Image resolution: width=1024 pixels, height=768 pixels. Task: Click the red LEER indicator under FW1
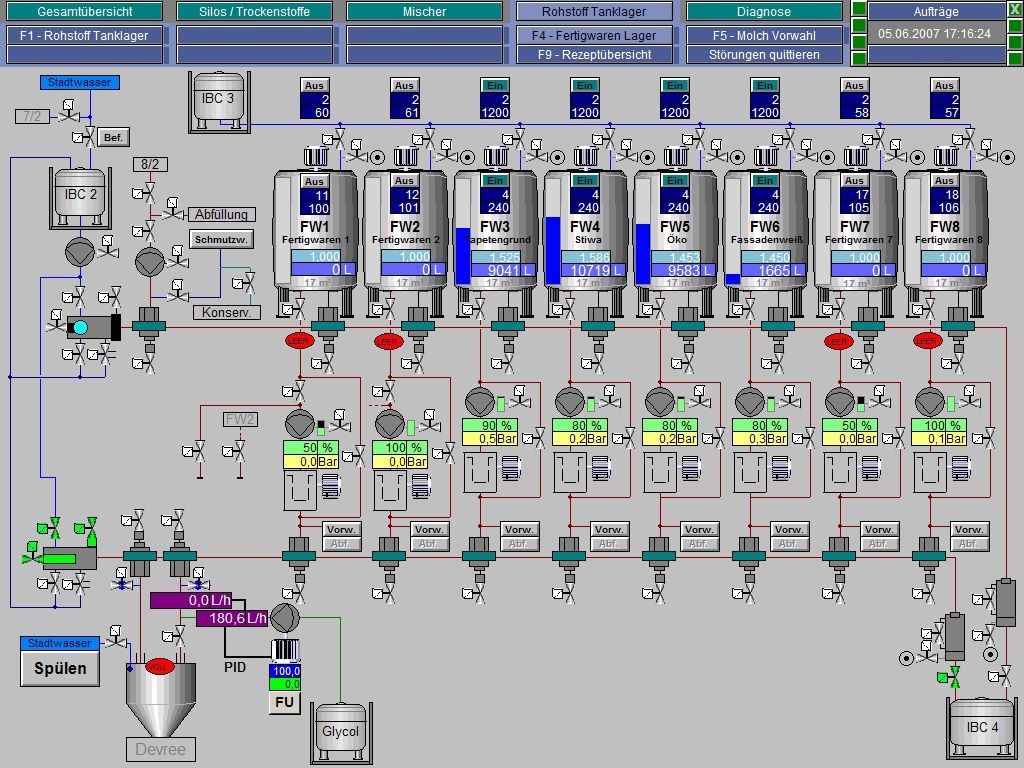tap(299, 341)
